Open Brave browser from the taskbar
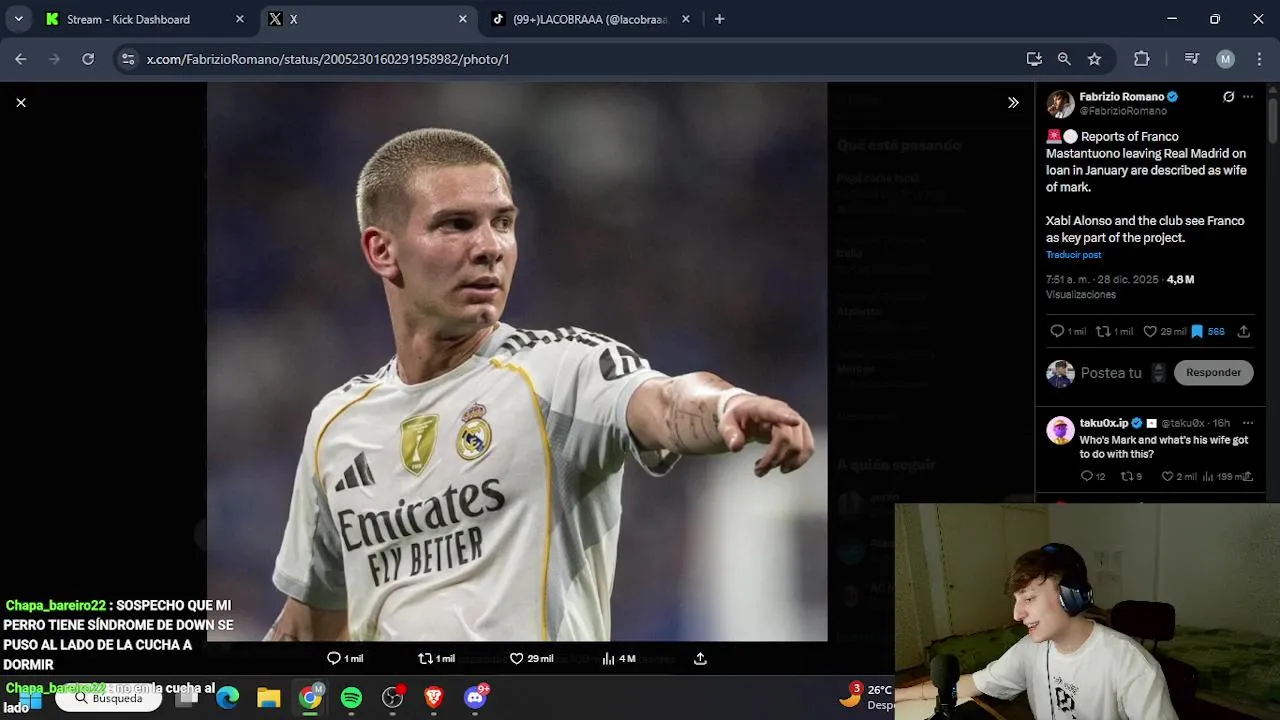This screenshot has width=1280, height=720. (433, 697)
